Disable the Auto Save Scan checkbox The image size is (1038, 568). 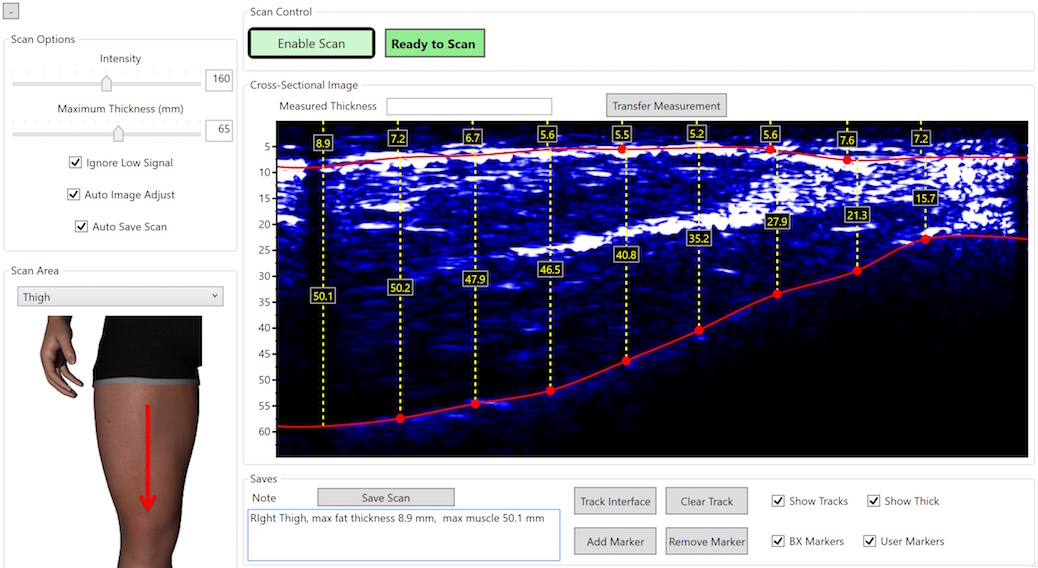82,227
